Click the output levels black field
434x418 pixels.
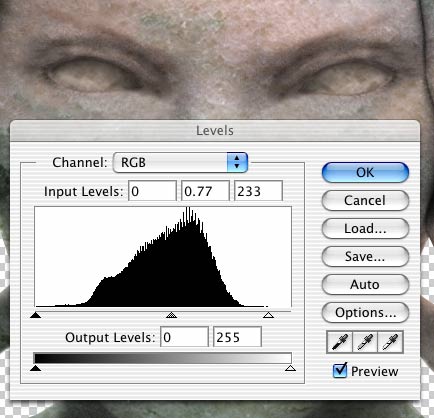coord(184,337)
